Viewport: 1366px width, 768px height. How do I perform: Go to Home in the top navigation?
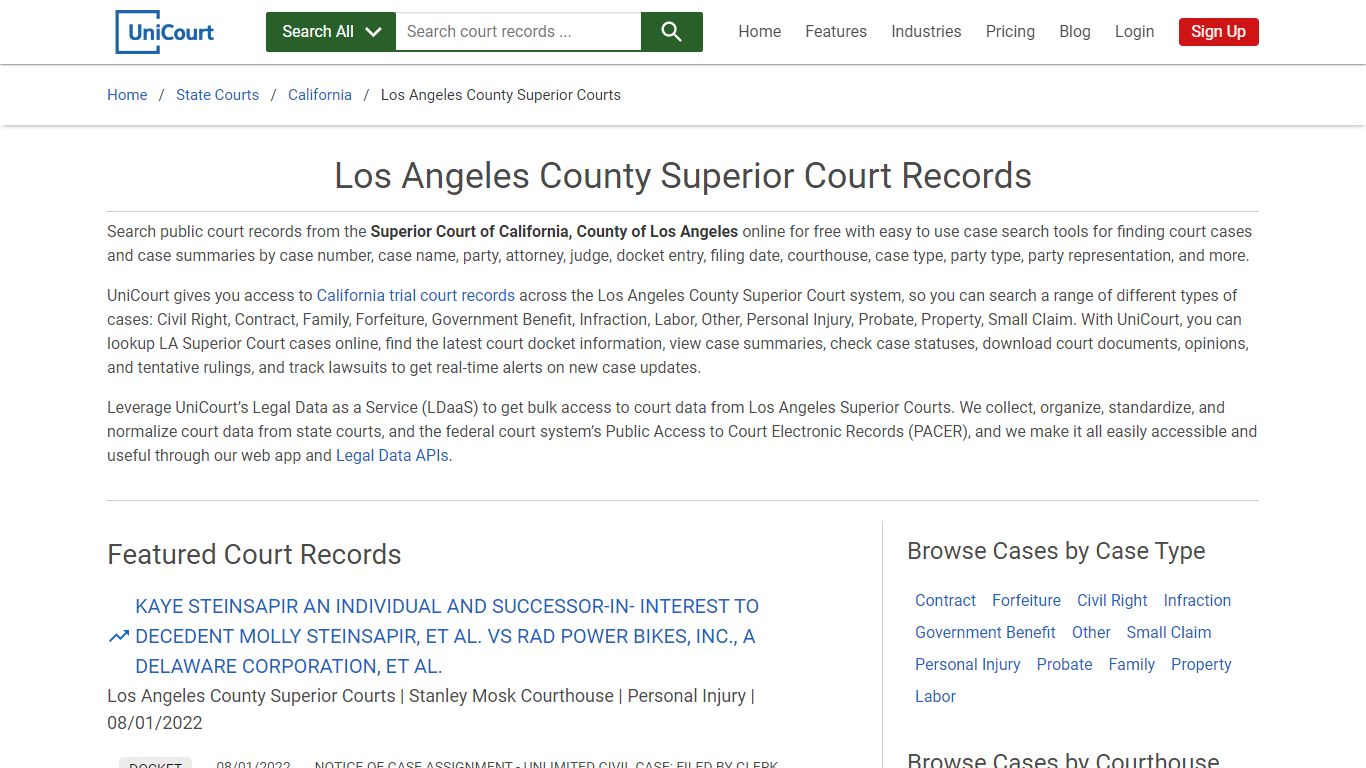(760, 32)
